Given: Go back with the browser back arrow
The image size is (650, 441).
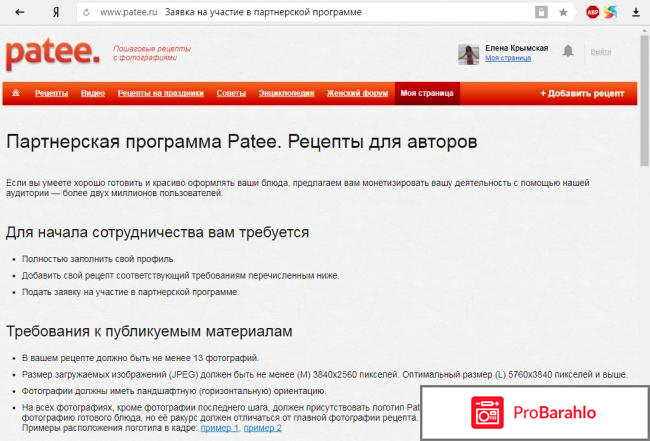Looking at the screenshot, I should pyautogui.click(x=19, y=12).
